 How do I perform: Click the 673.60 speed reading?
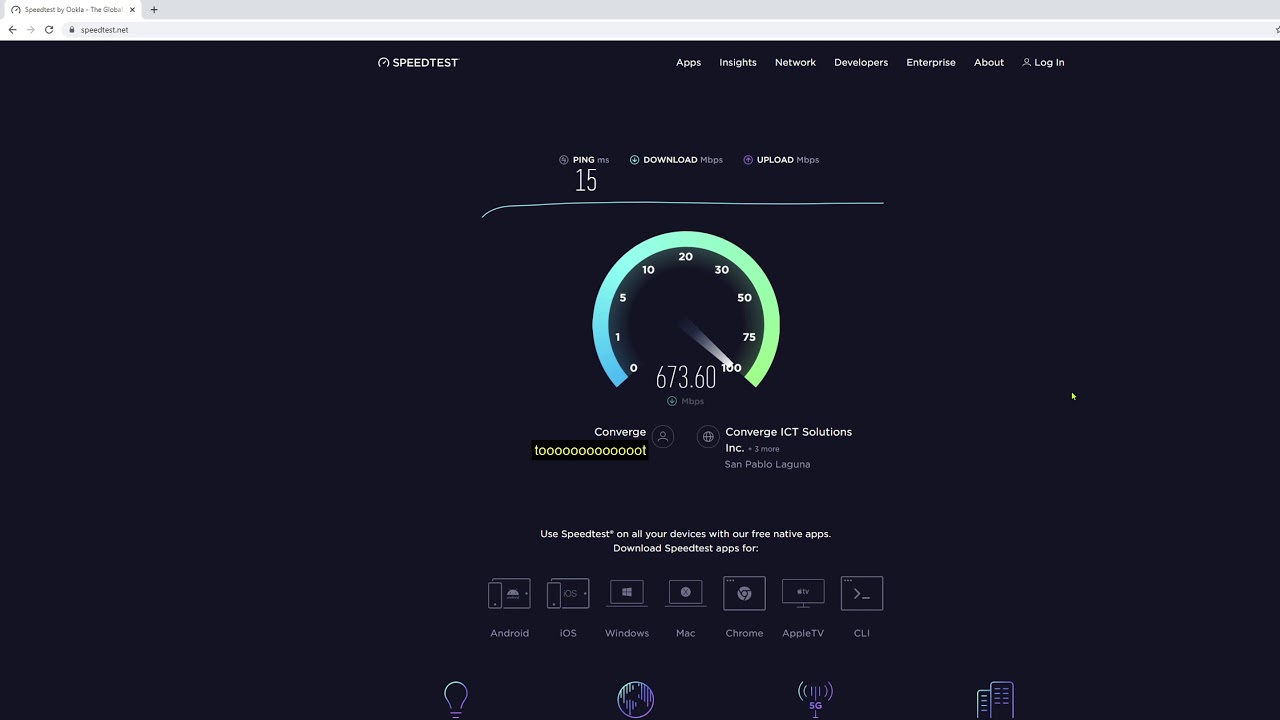pyautogui.click(x=686, y=378)
